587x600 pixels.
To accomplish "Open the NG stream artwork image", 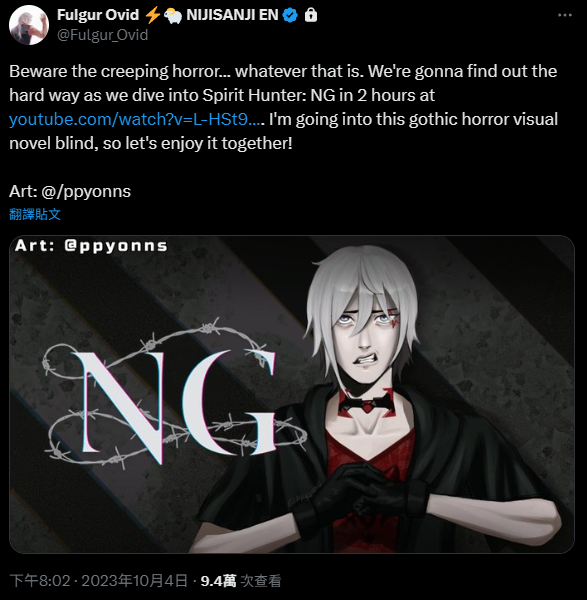I will click(x=292, y=394).
